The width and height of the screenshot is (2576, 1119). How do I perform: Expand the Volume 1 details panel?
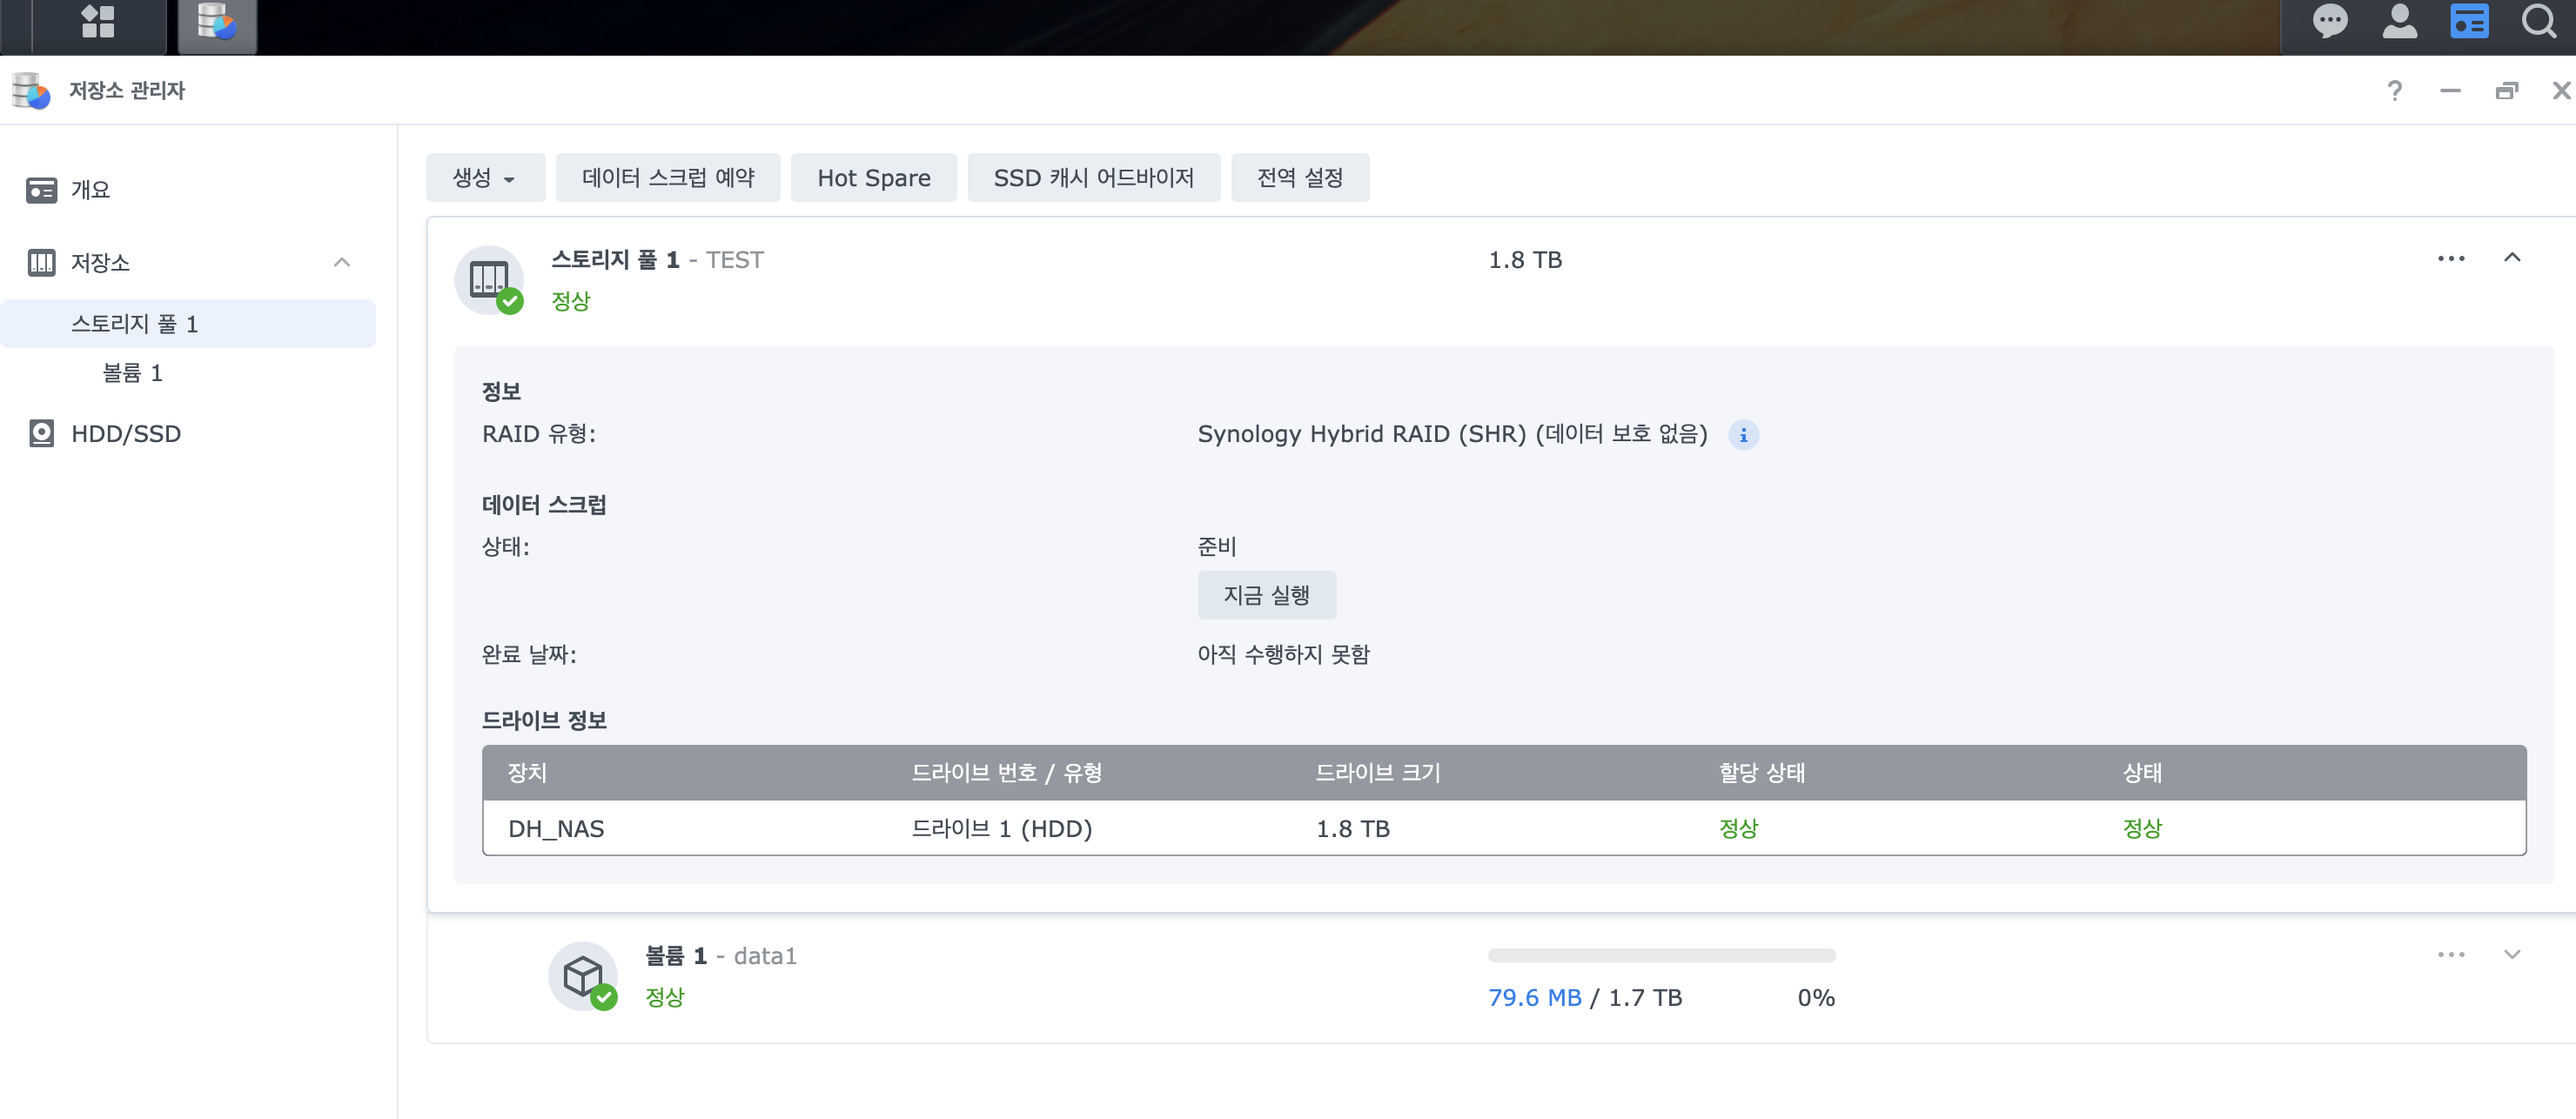point(2512,955)
